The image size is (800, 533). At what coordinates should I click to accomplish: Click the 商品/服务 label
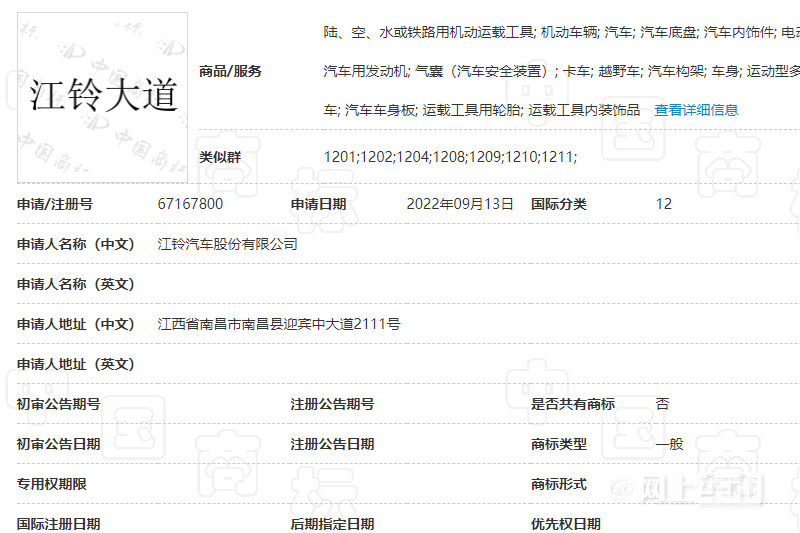point(230,71)
